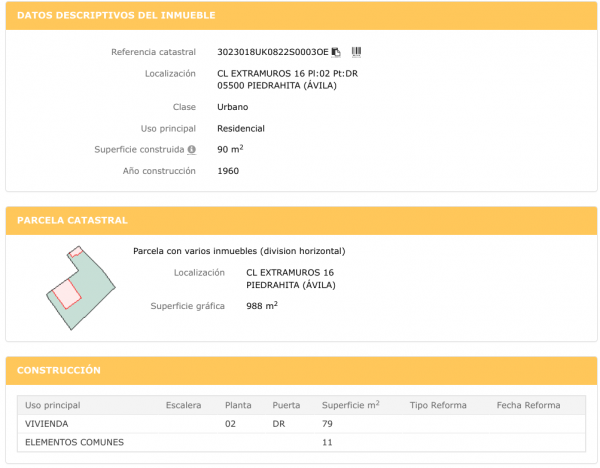
Task: Sort by the Uso principal column
Action: point(52,405)
